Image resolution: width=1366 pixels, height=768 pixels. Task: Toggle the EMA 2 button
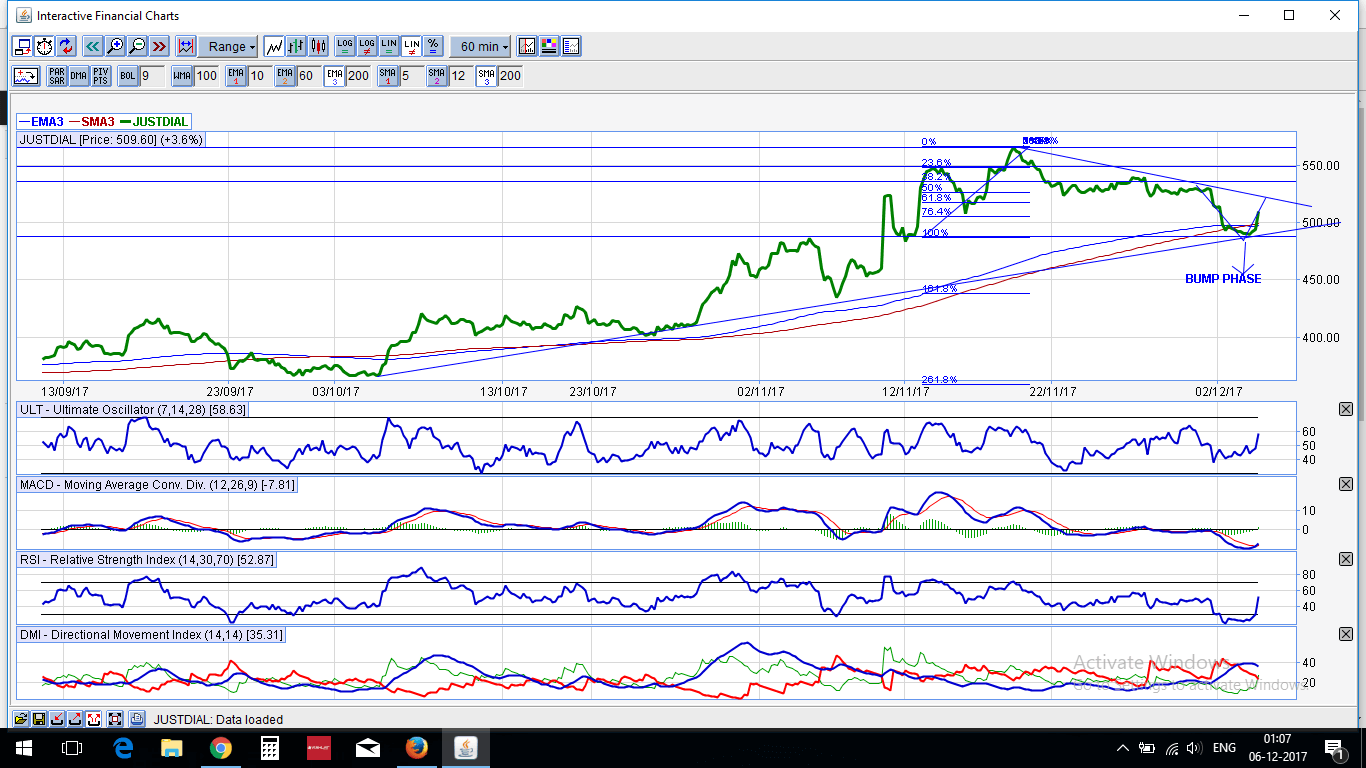click(285, 76)
